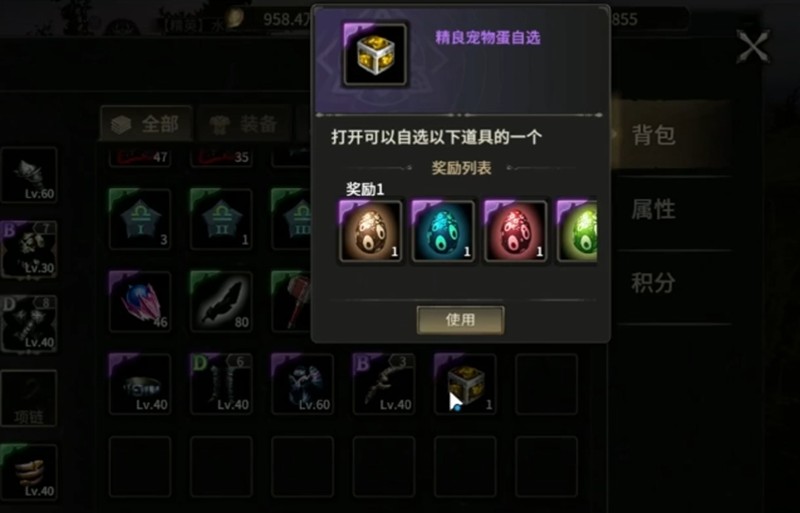
Task: Switch to the 装备 tab
Action: pyautogui.click(x=244, y=124)
